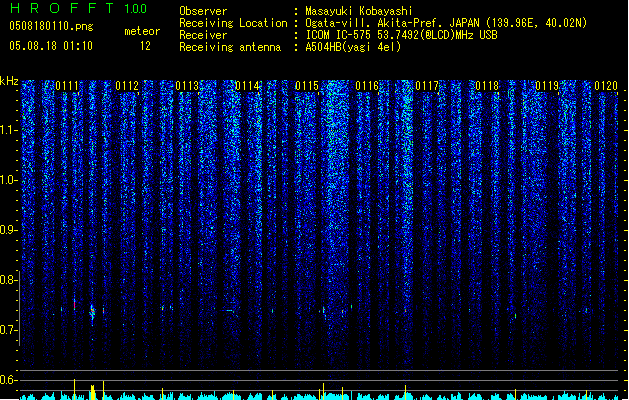Click the 0111 time marker

coord(67,86)
